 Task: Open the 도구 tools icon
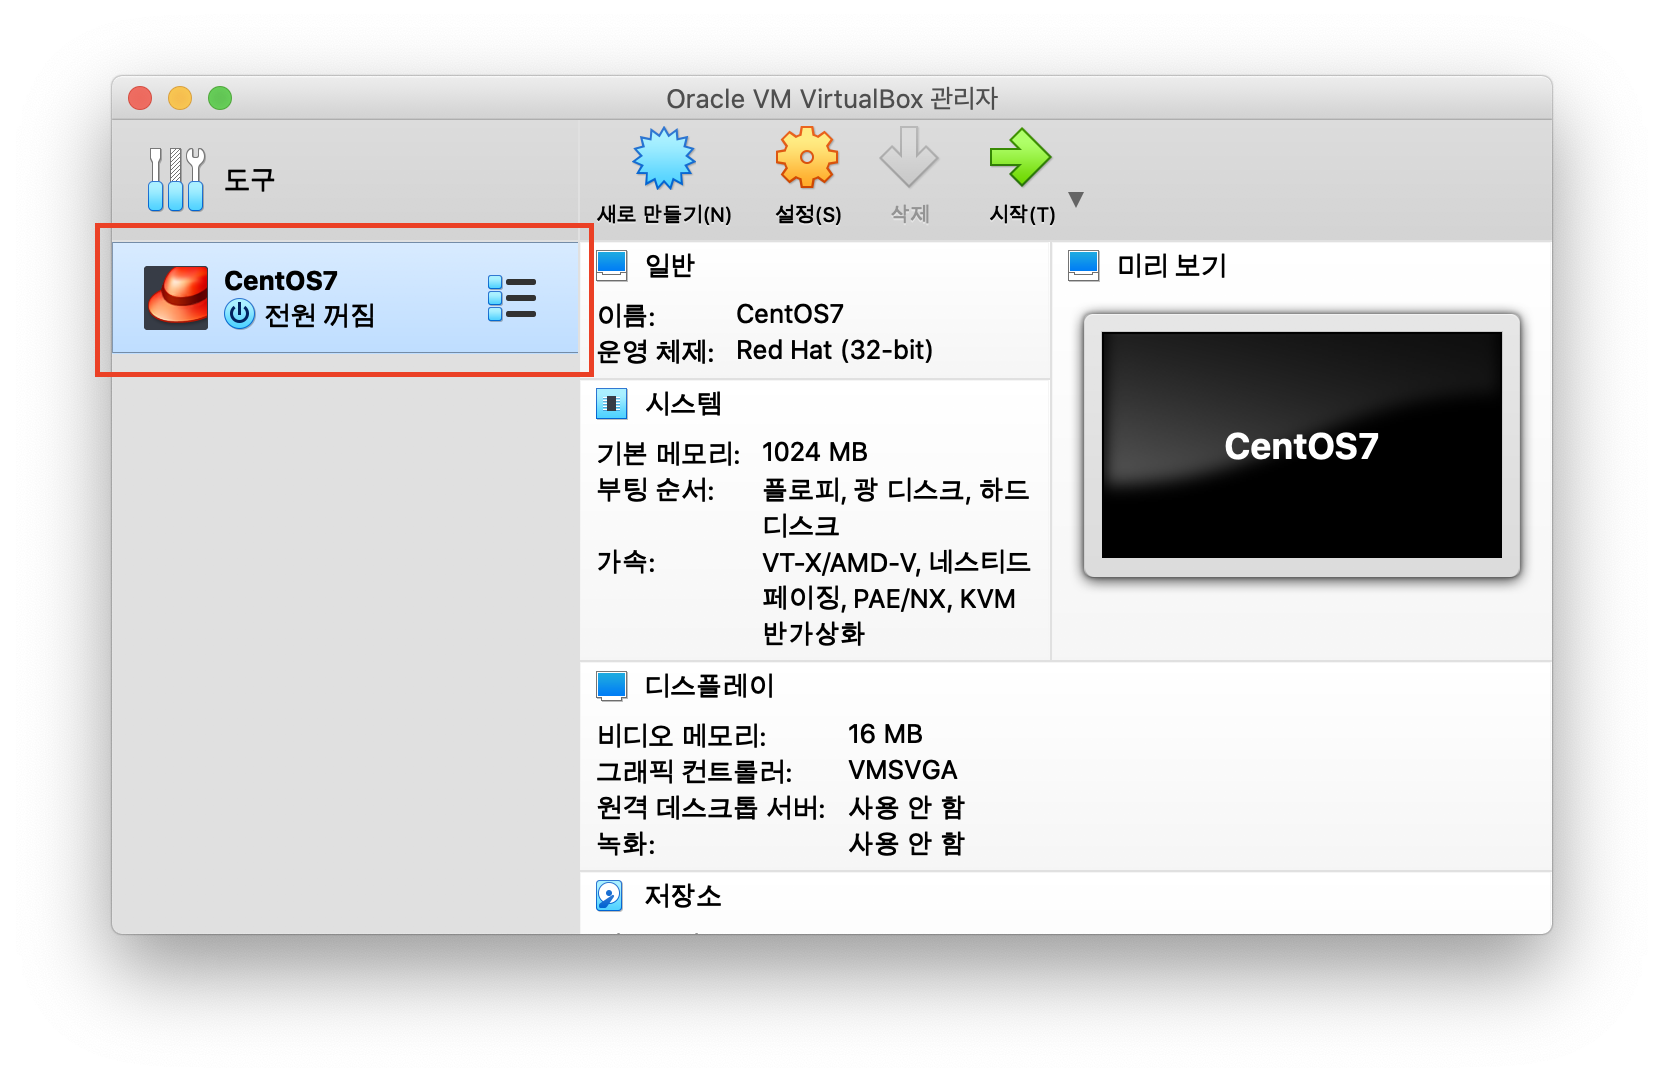176,180
